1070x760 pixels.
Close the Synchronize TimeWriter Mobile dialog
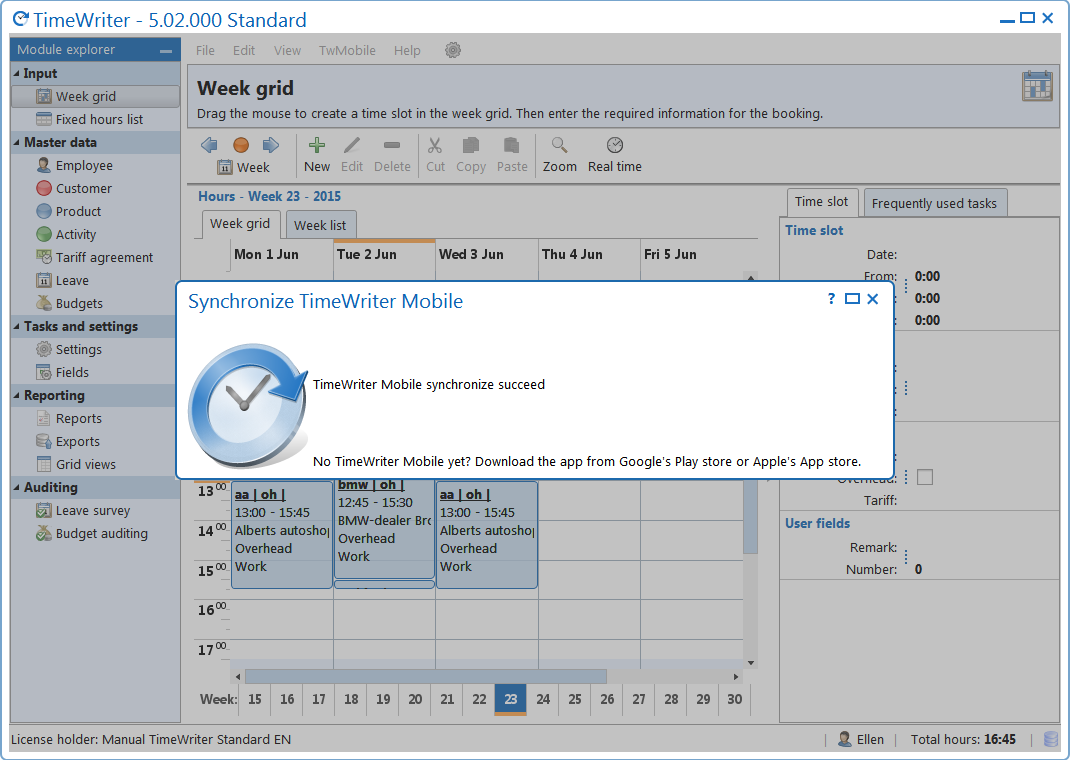click(x=873, y=299)
